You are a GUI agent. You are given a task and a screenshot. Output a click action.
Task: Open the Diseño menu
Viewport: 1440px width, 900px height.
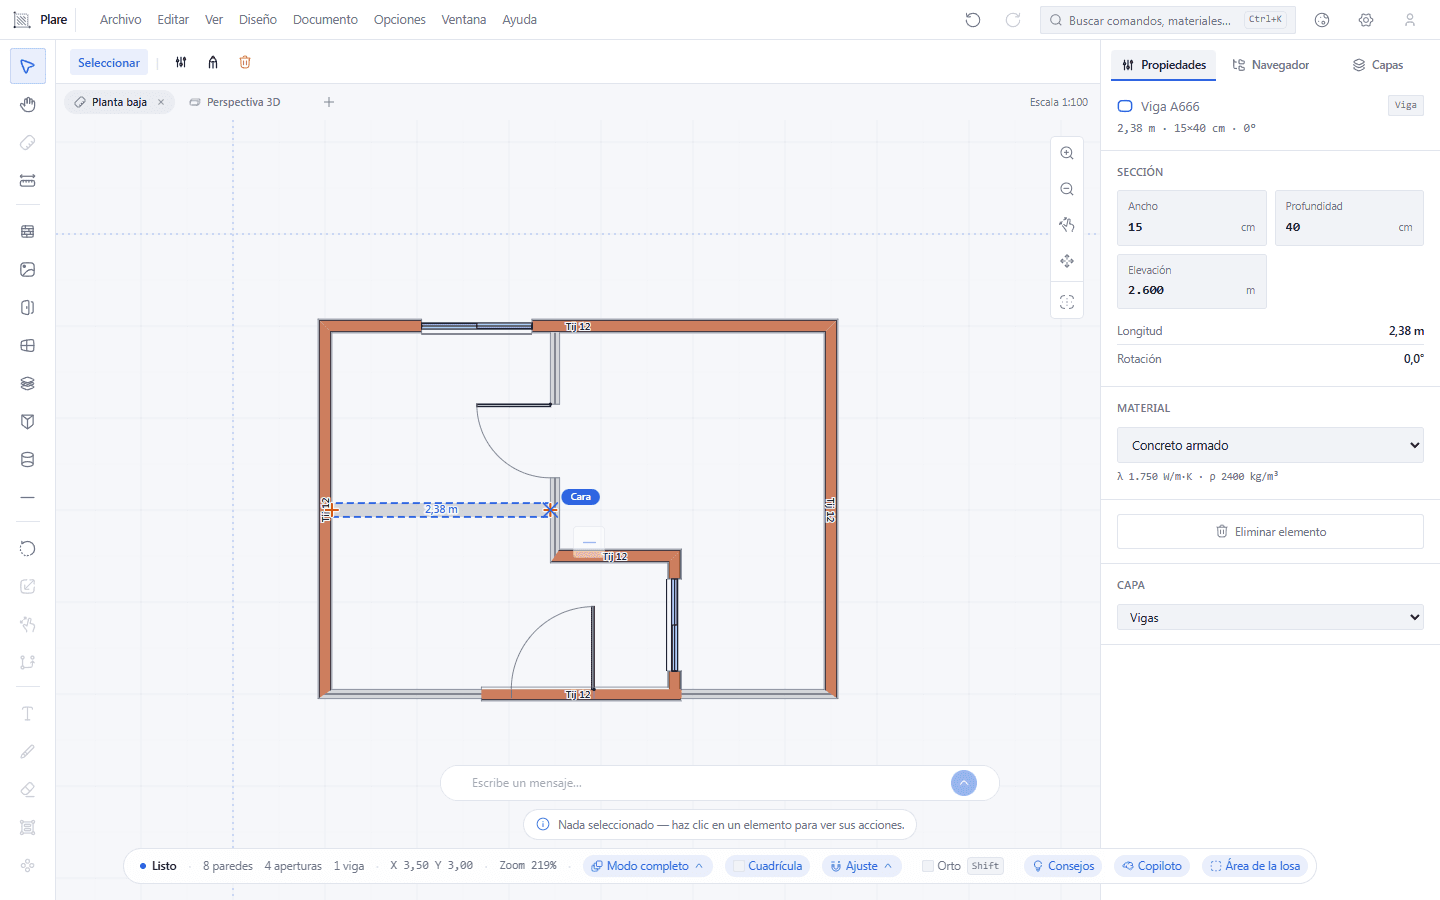coord(258,20)
